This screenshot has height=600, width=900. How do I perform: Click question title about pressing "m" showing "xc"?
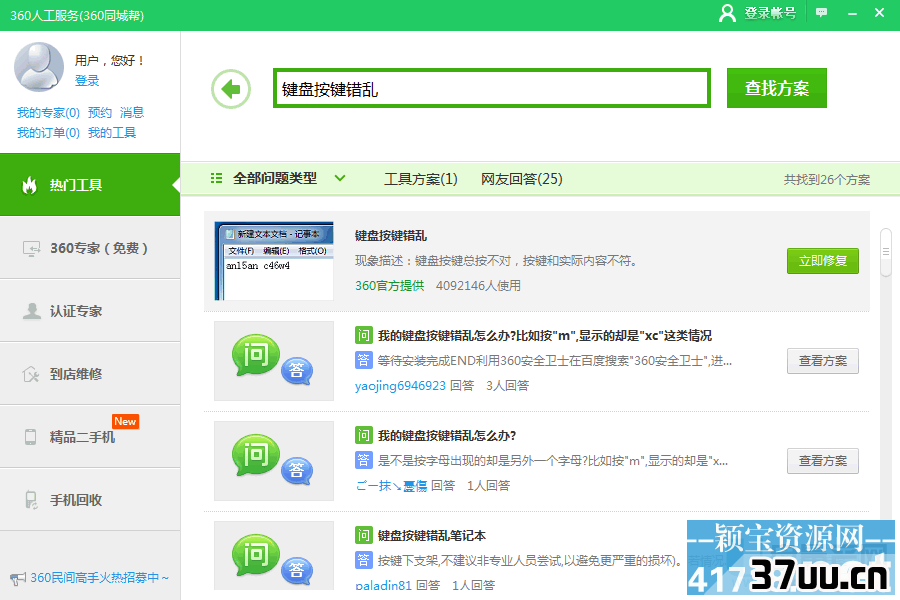tap(545, 335)
